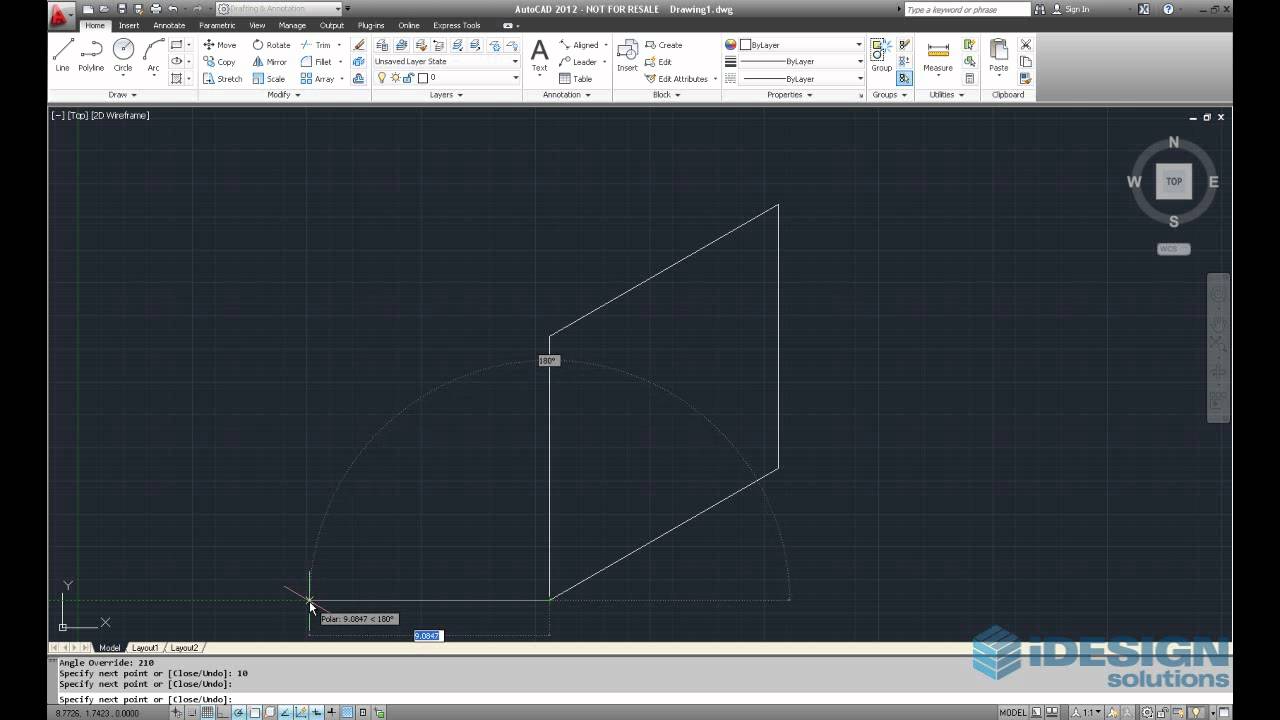The image size is (1280, 720).
Task: Expand the Layers panel
Action: tap(446, 95)
